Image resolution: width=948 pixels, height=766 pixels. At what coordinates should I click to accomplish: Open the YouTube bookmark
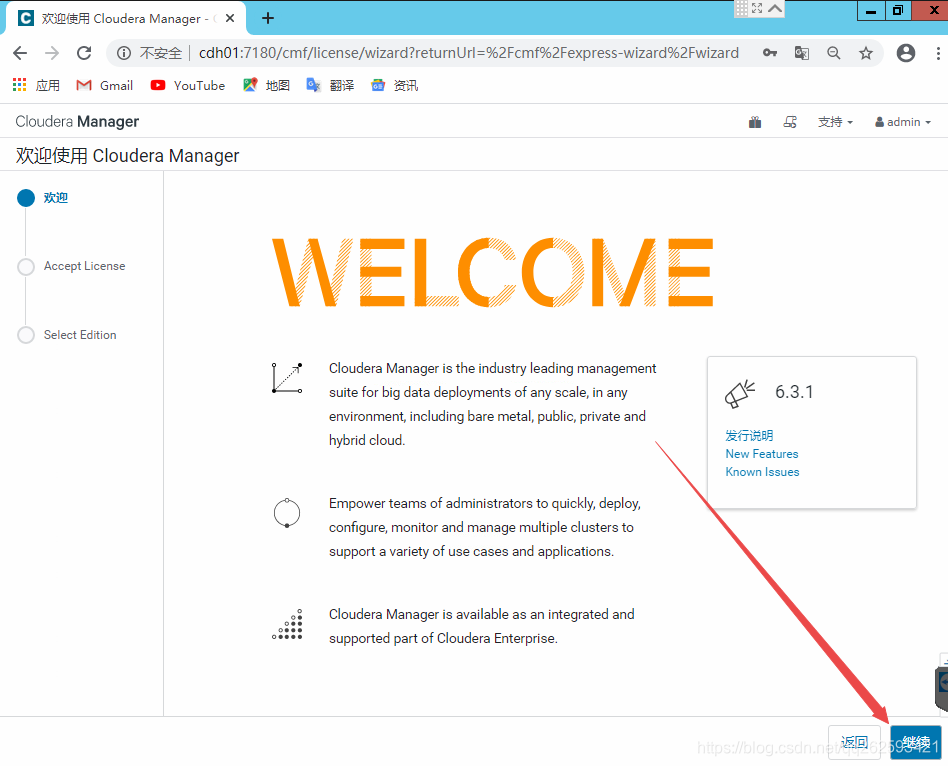coord(188,85)
